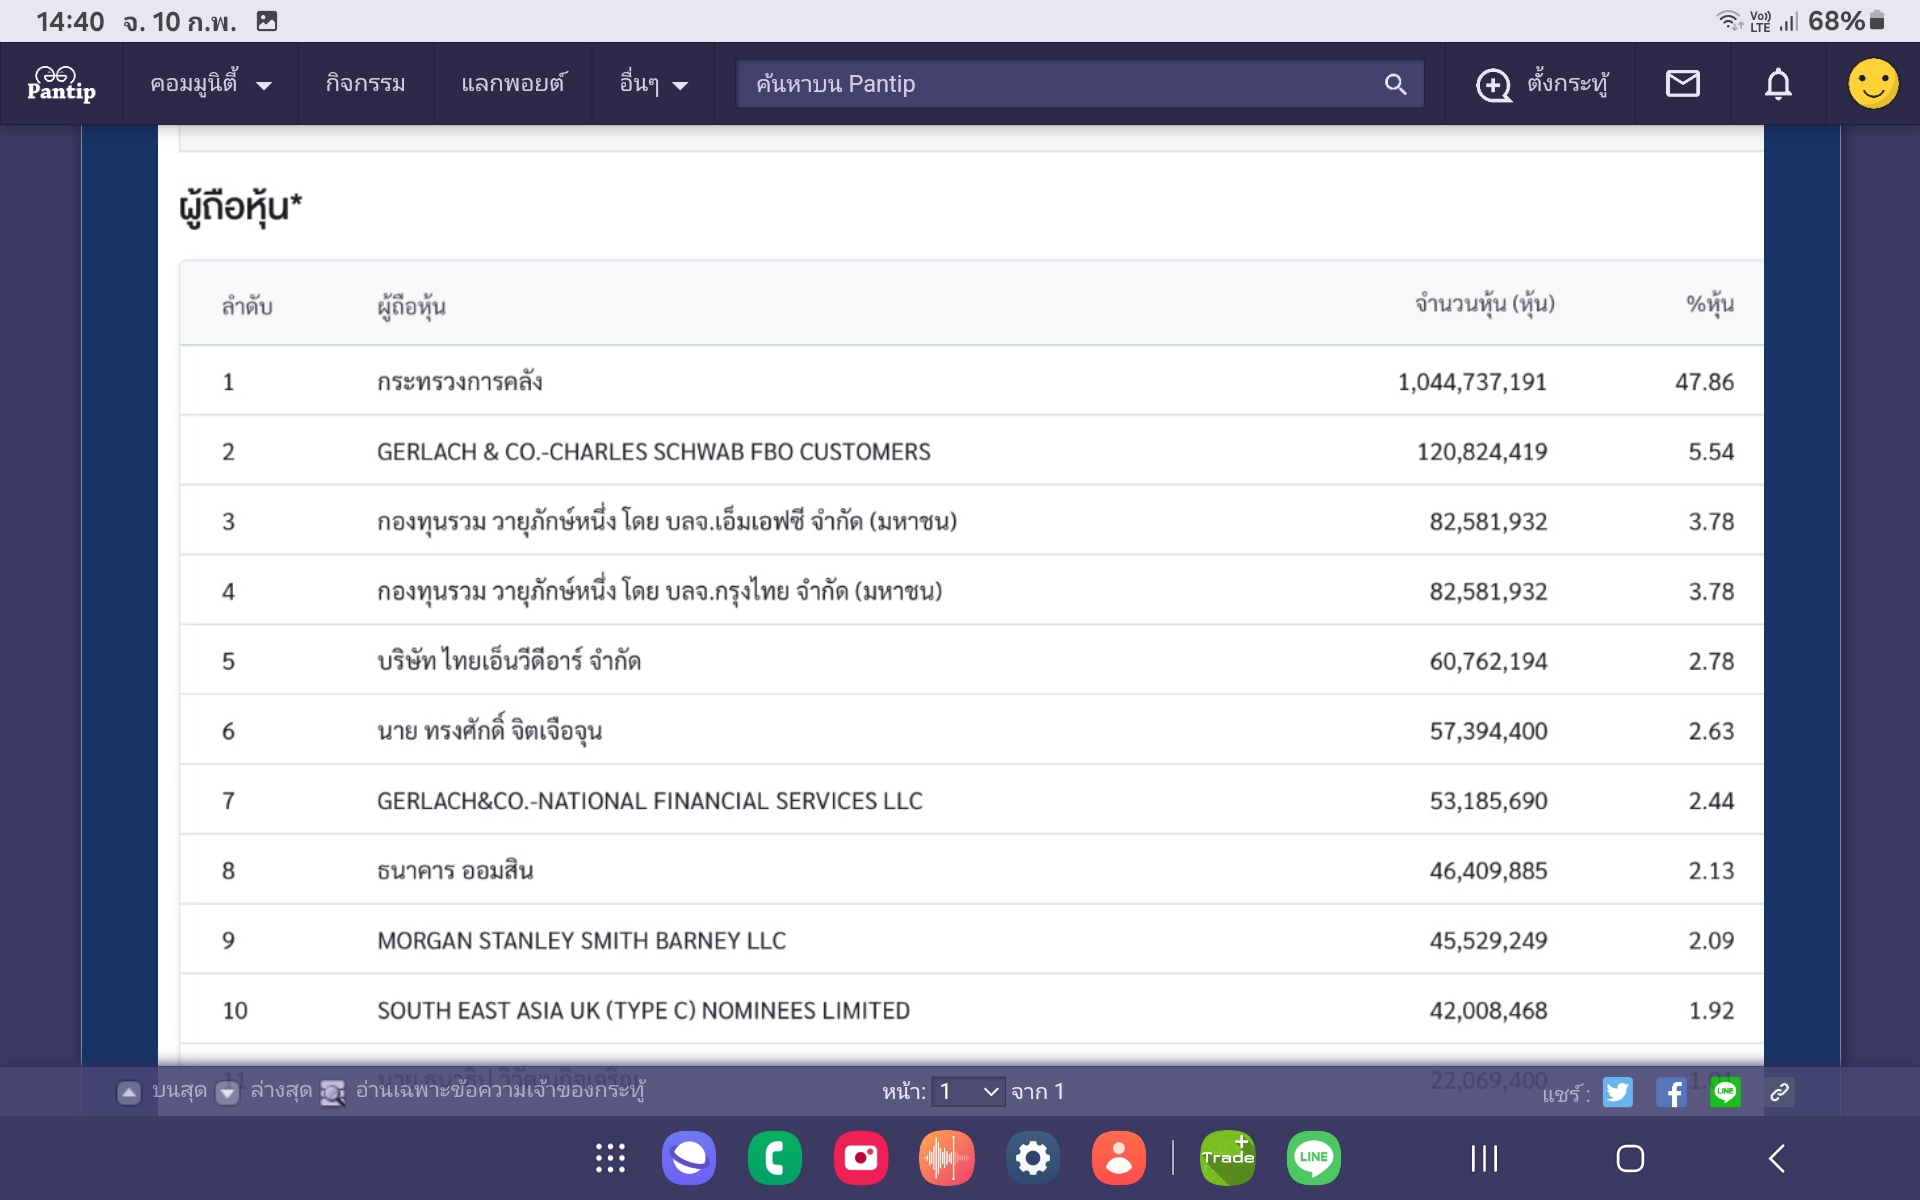Click the จำนวนหุ้น (หุ้น) column header
The height and width of the screenshot is (1200, 1920).
1485,304
